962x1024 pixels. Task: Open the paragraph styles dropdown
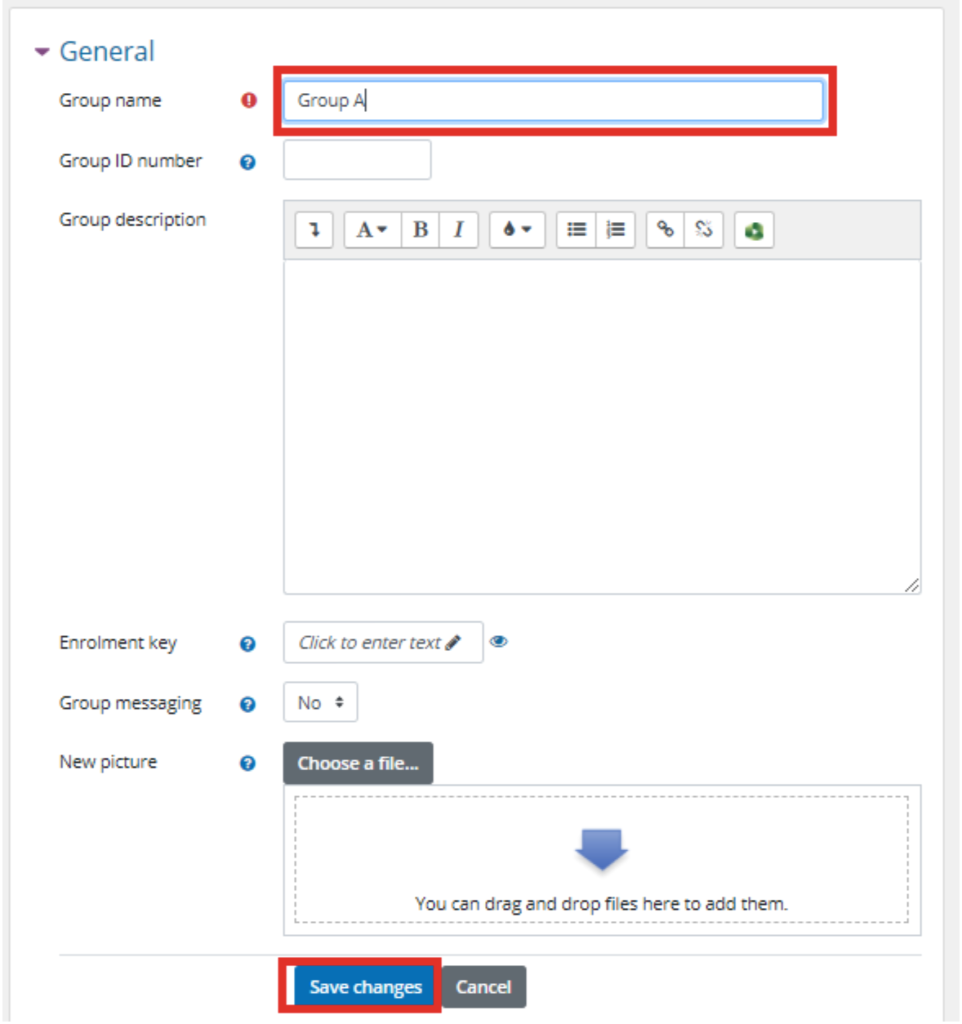(x=370, y=229)
